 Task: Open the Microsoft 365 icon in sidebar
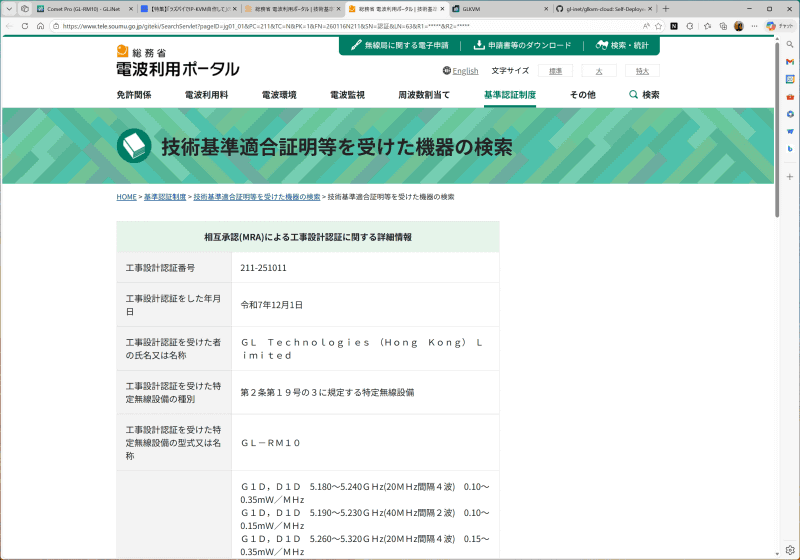[790, 114]
